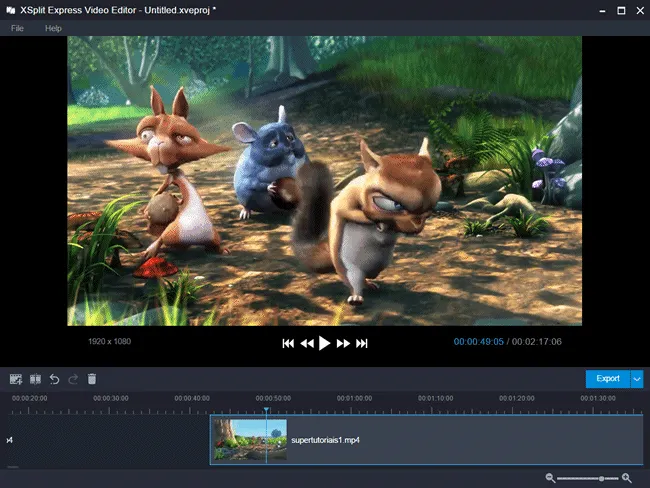Expand the Export dropdown arrow

click(637, 379)
